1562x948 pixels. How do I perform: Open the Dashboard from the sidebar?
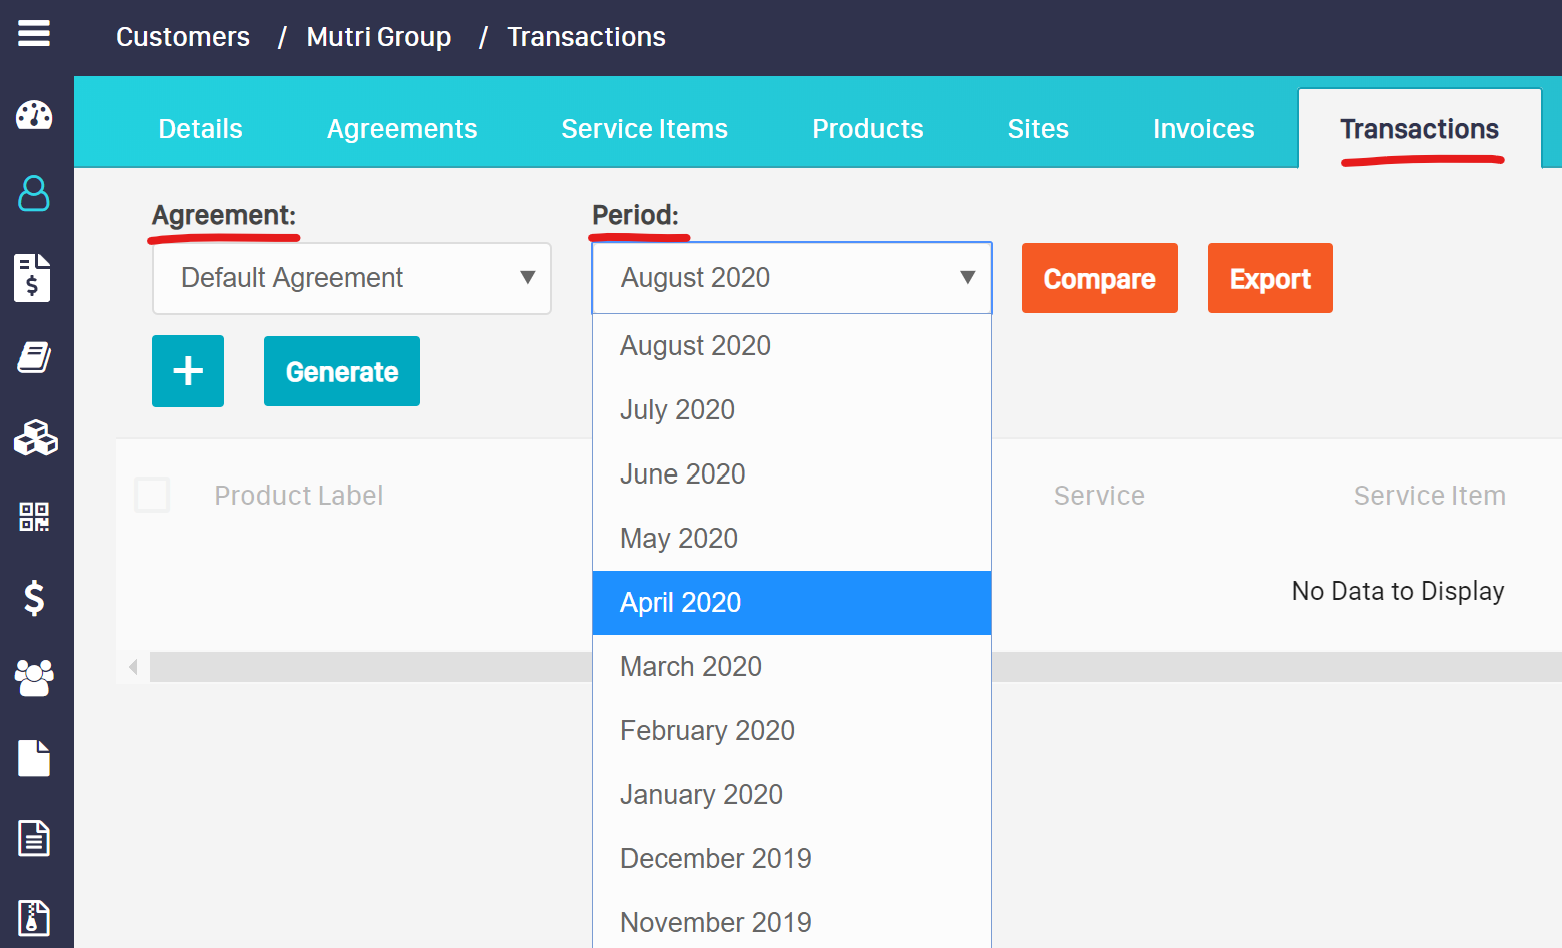(34, 115)
